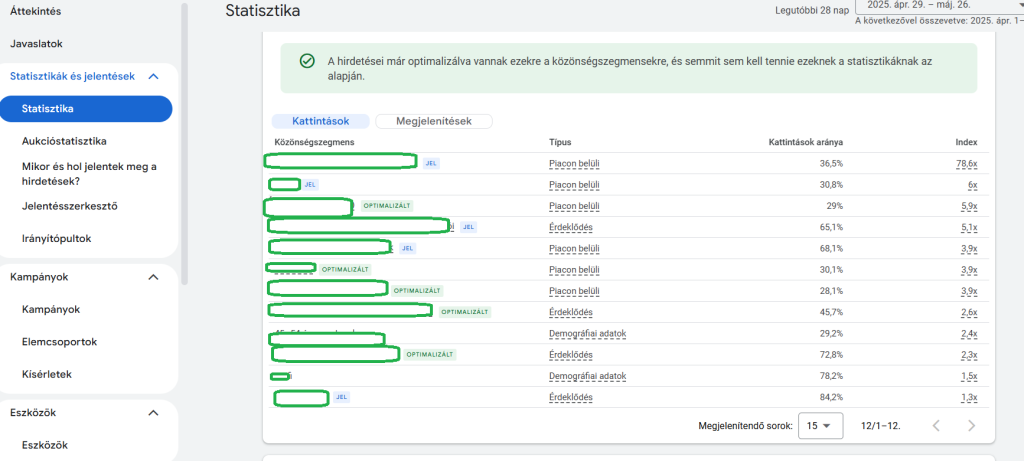
Task: Open Jelentésszerkesztő page
Action: [x=70, y=206]
